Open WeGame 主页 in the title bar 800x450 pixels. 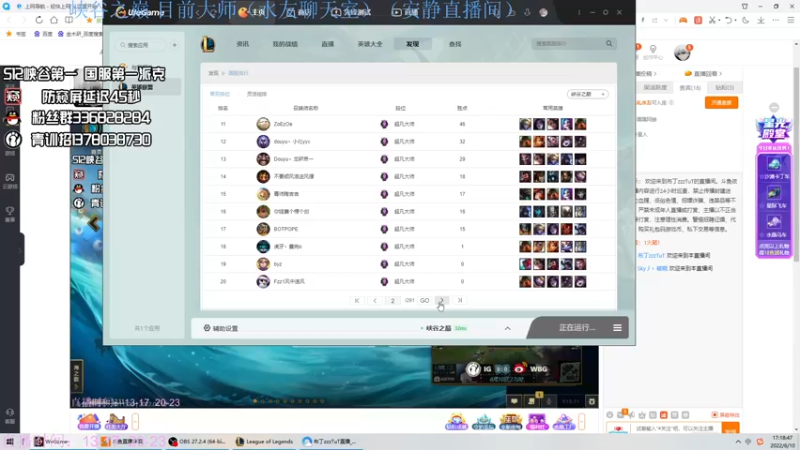click(x=254, y=12)
